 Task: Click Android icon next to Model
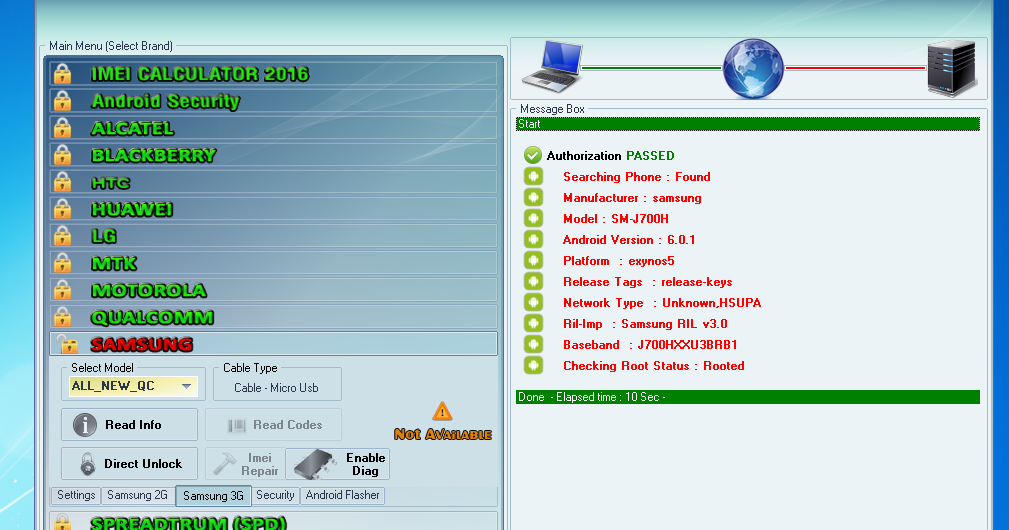pos(533,219)
